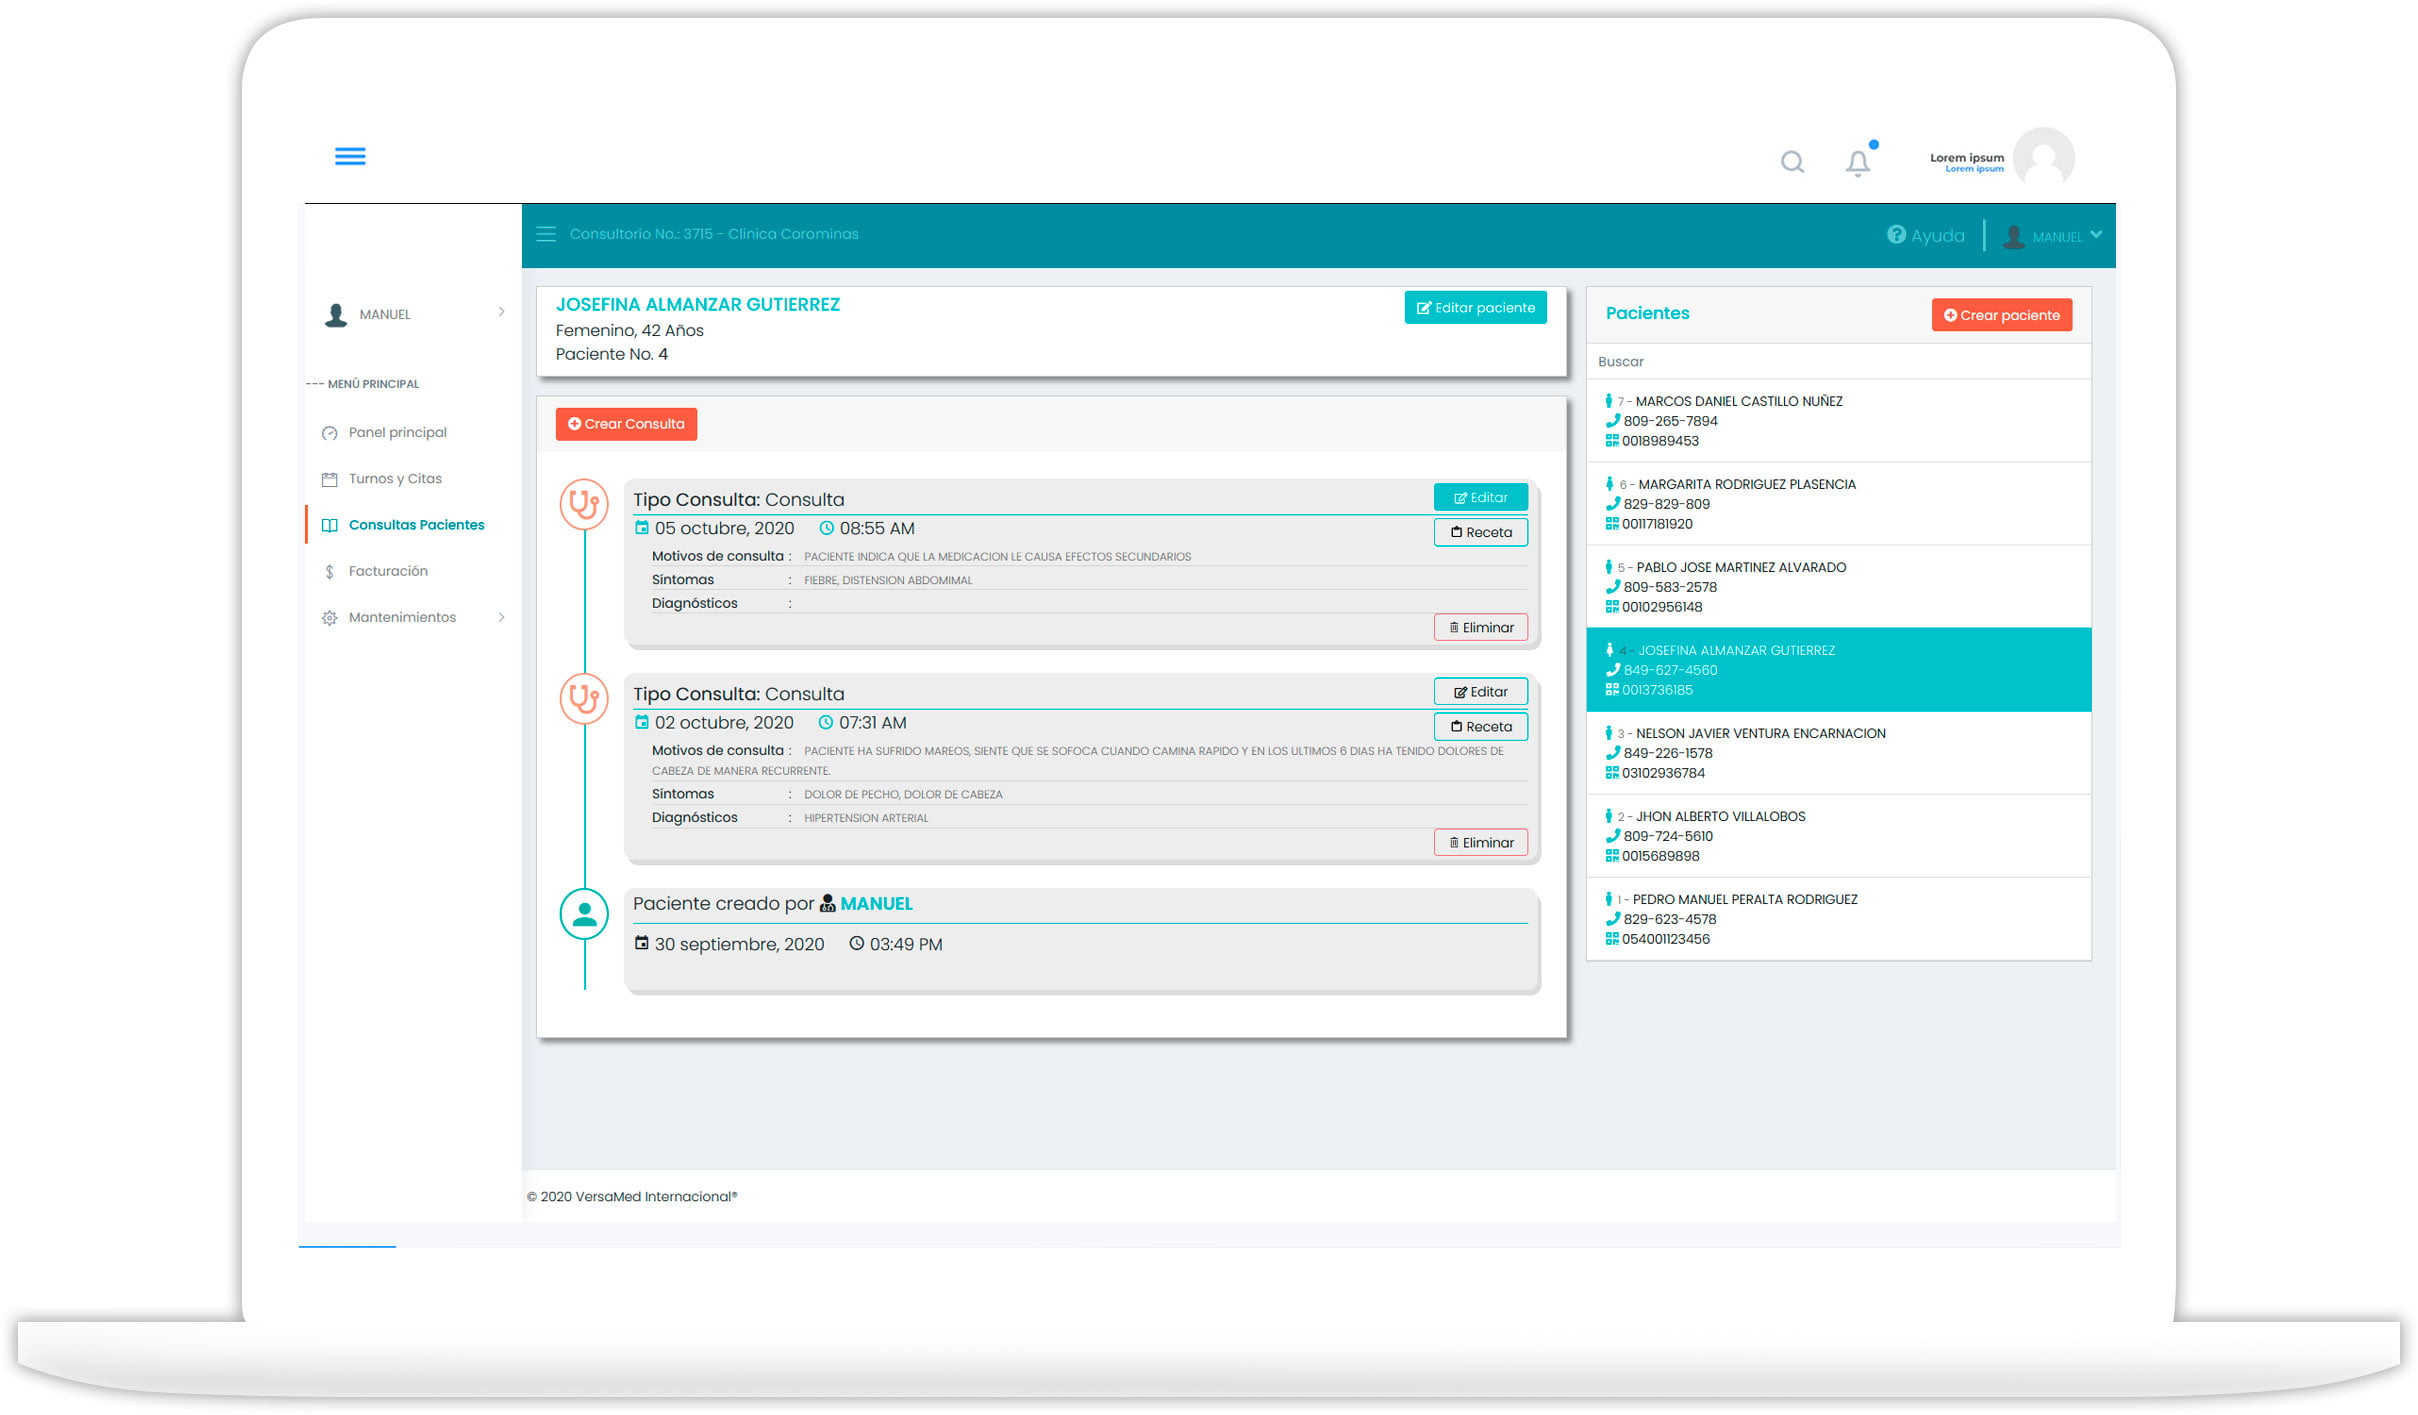The image size is (2418, 1415).
Task: Select patient JHON ALBERTO VILLALOBOS
Action: coord(1838,836)
